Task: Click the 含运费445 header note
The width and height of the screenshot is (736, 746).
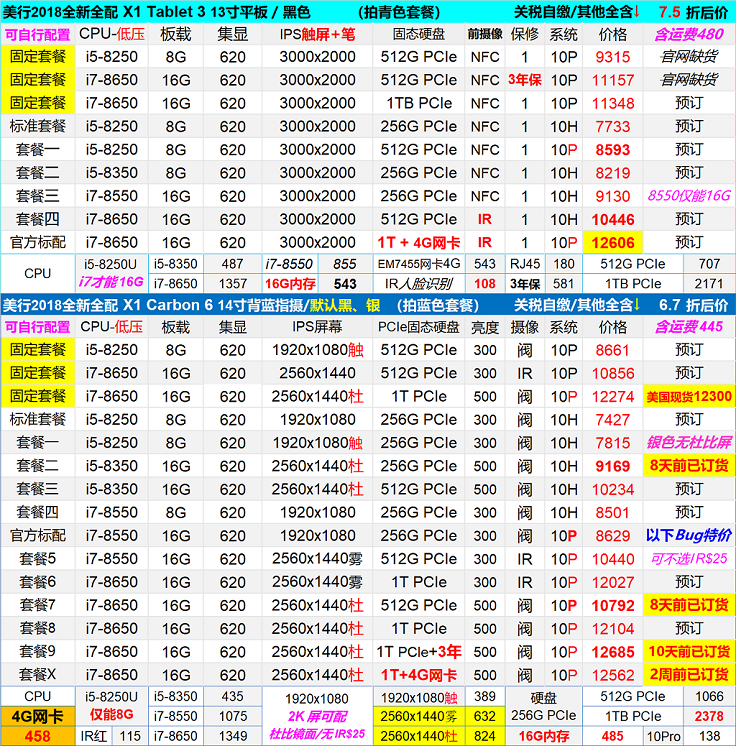Action: (x=689, y=327)
